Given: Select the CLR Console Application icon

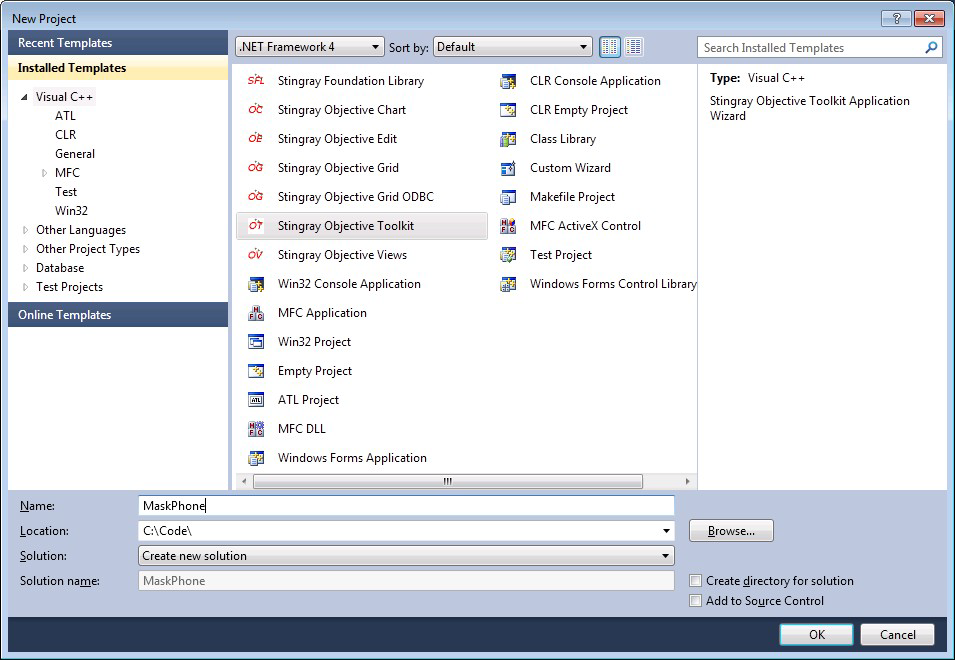Looking at the screenshot, I should (508, 81).
